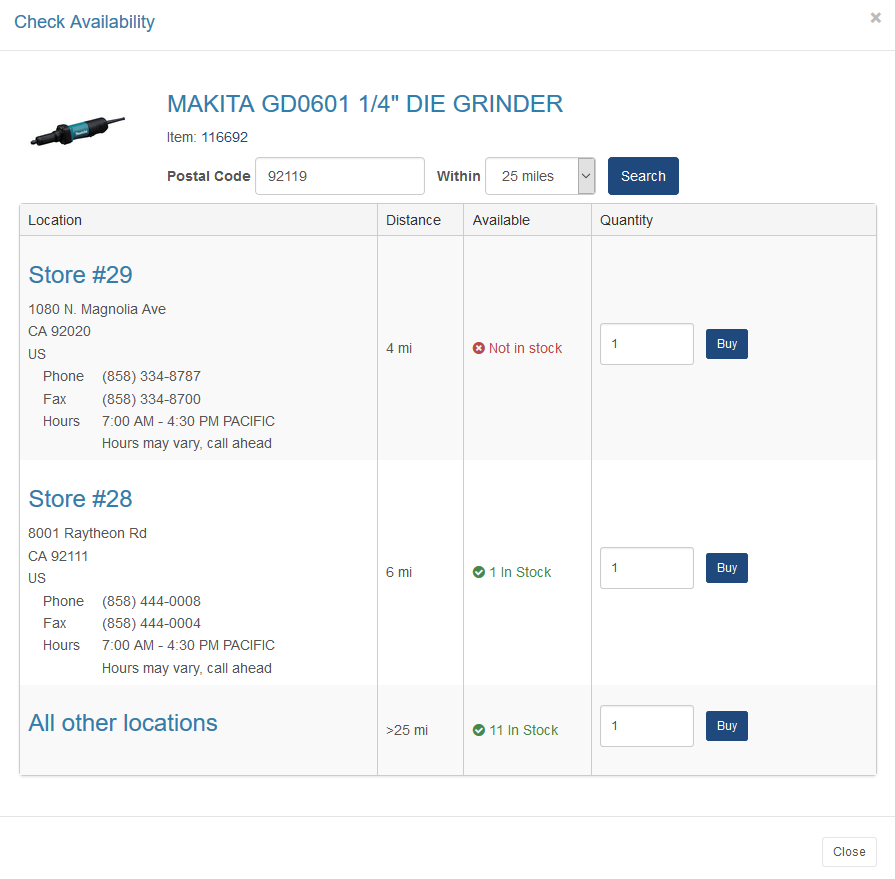Click quantity field for All other locations

tap(647, 725)
